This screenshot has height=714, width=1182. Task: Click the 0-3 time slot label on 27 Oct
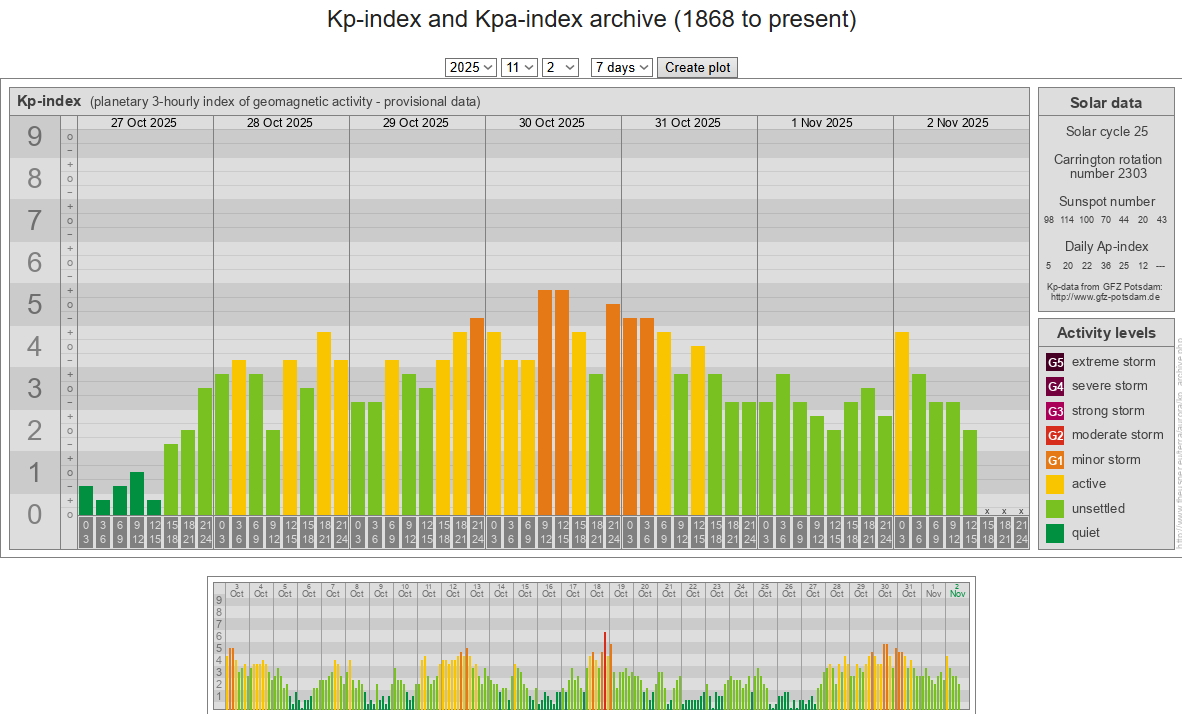(x=86, y=532)
